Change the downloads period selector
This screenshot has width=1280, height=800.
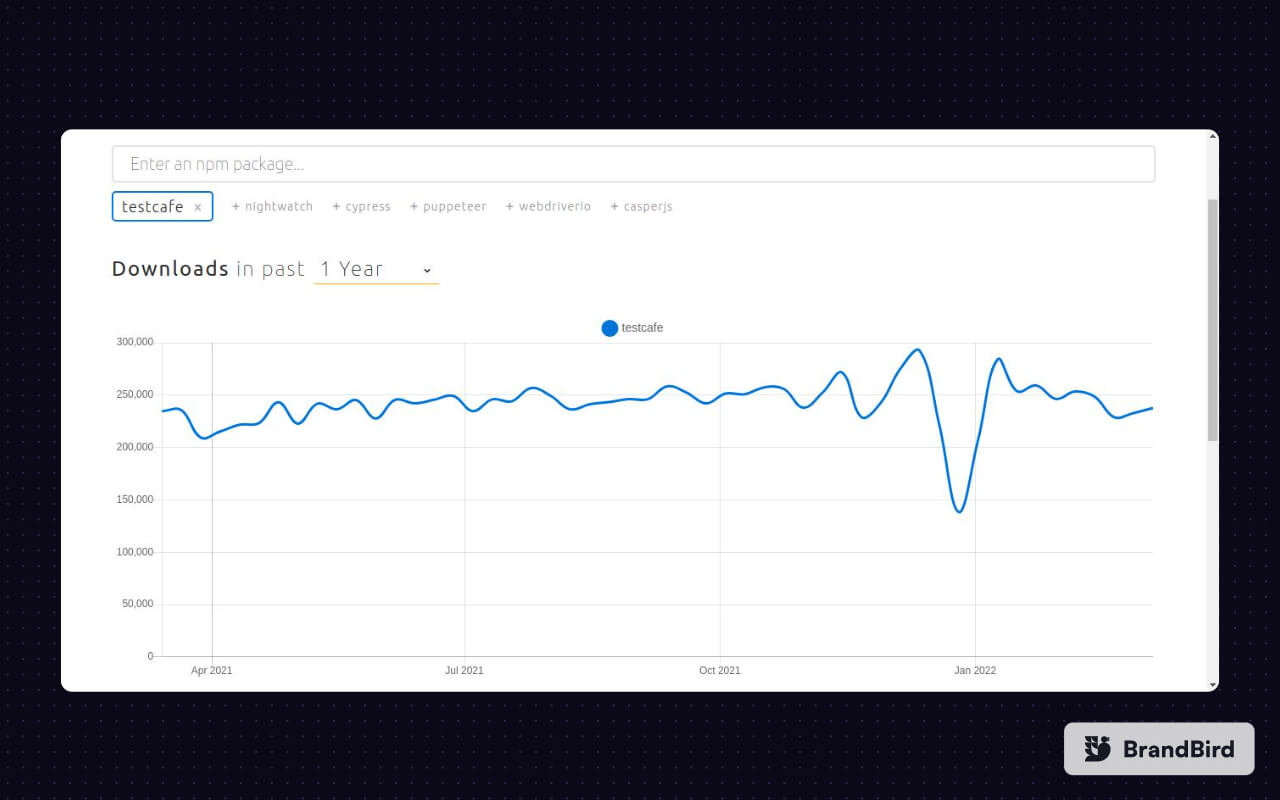point(376,269)
